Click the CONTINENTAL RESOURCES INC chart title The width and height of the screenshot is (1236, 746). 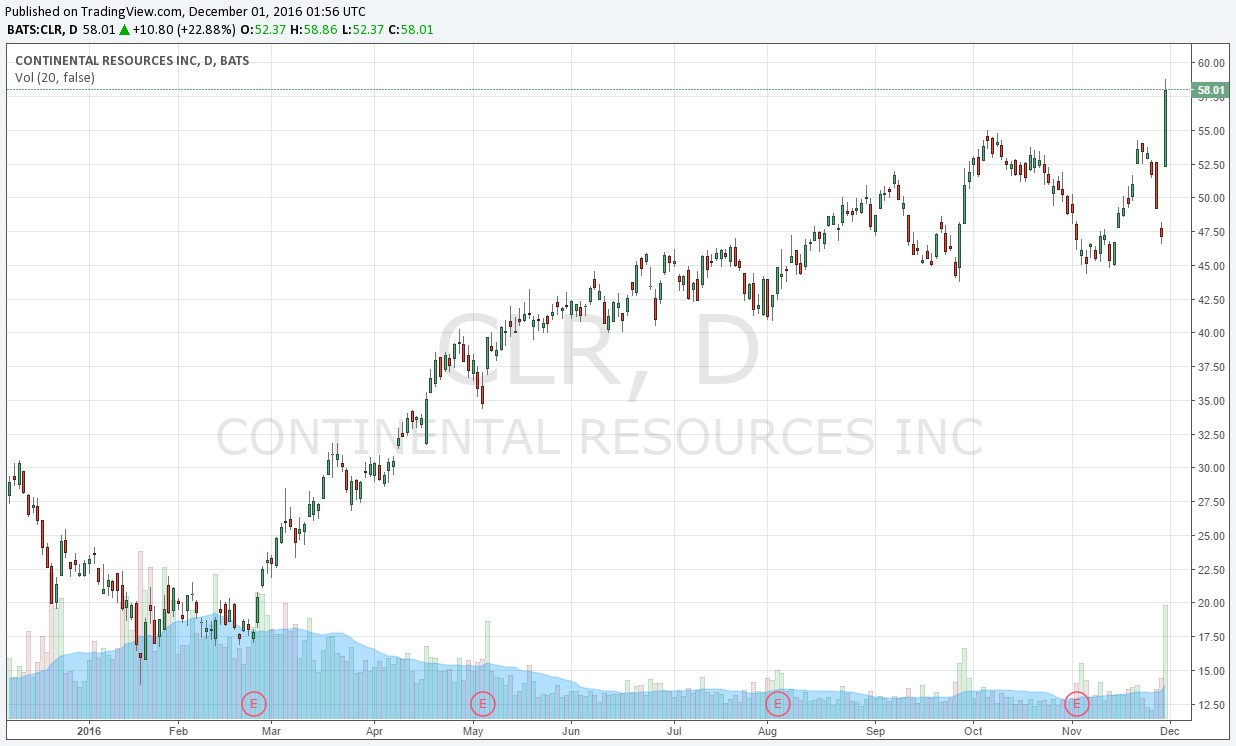click(x=132, y=60)
